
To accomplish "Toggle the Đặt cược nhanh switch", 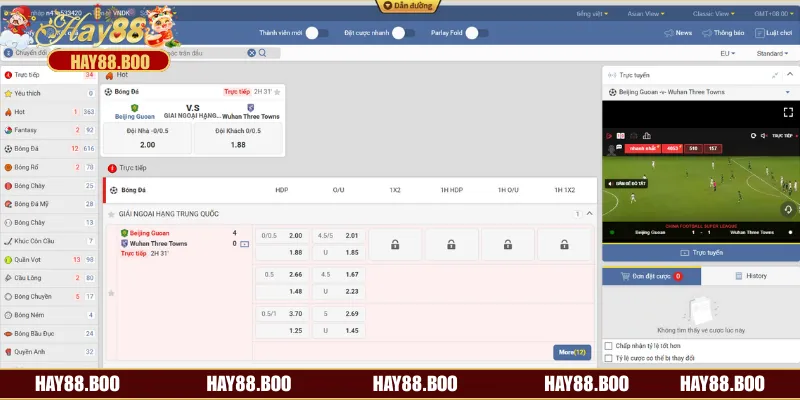I will click(x=403, y=33).
